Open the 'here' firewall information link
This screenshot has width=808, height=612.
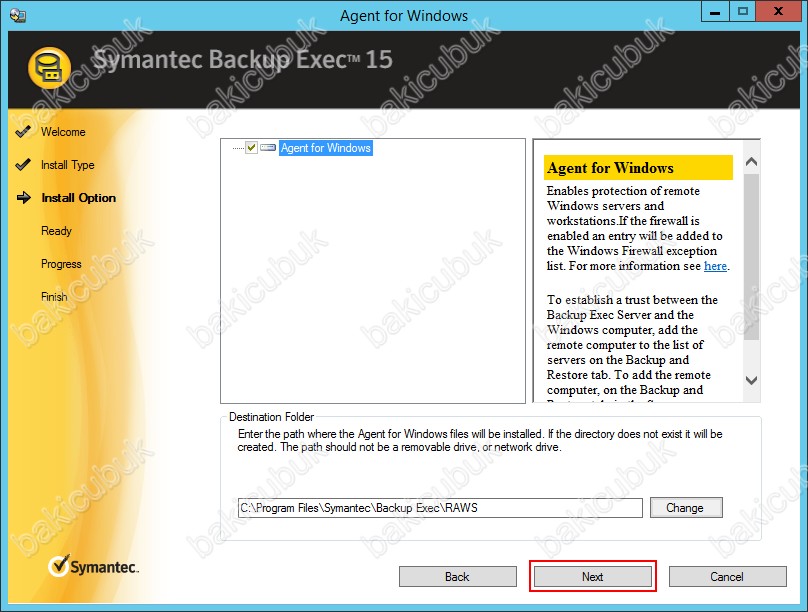[715, 266]
